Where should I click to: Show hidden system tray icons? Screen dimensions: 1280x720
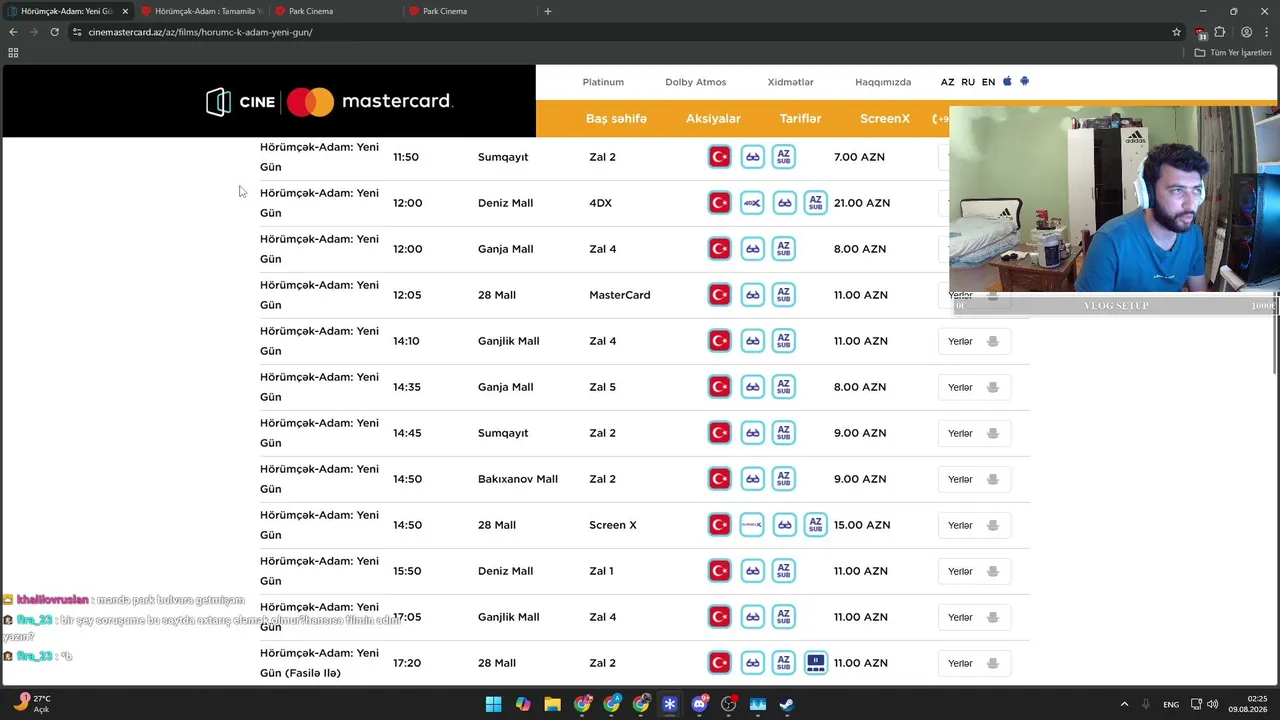point(1124,704)
